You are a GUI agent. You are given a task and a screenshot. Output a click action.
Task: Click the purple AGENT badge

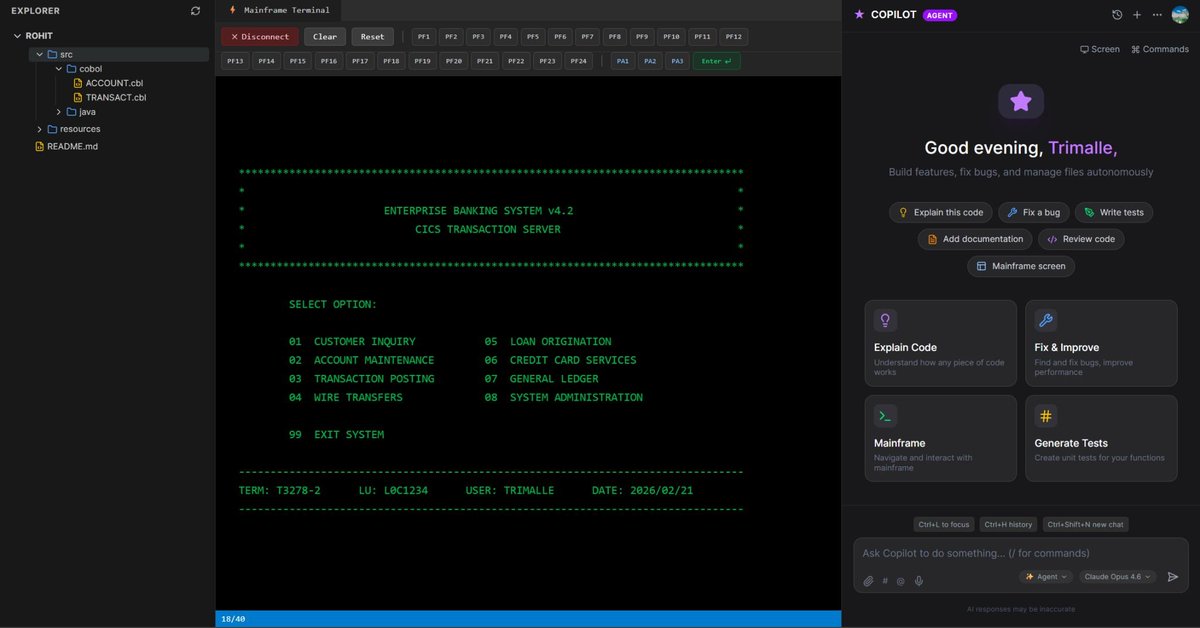(940, 15)
